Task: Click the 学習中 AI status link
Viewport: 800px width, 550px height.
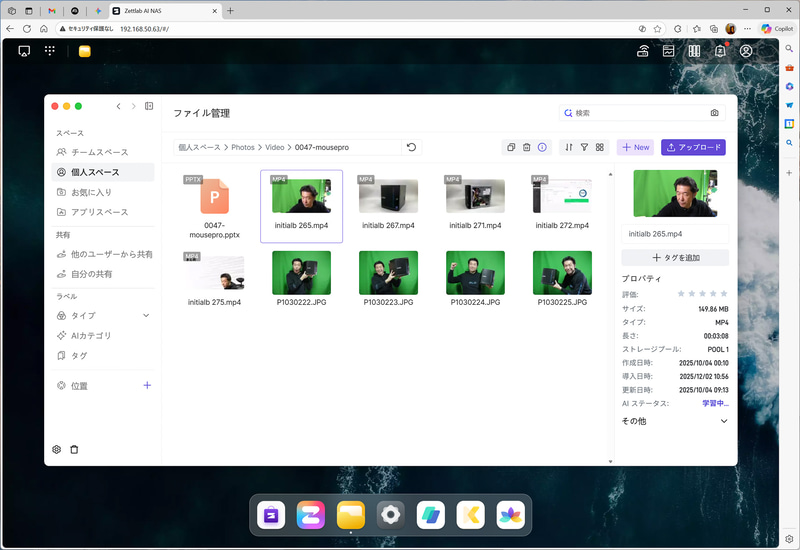Action: click(715, 403)
